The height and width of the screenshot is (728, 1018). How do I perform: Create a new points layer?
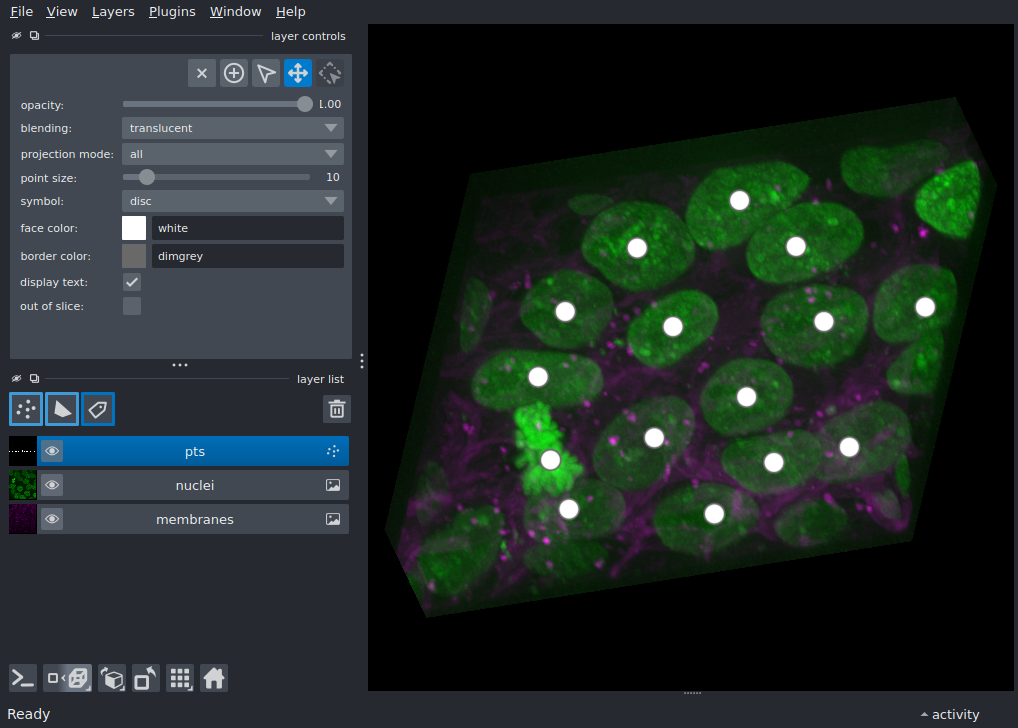26,409
